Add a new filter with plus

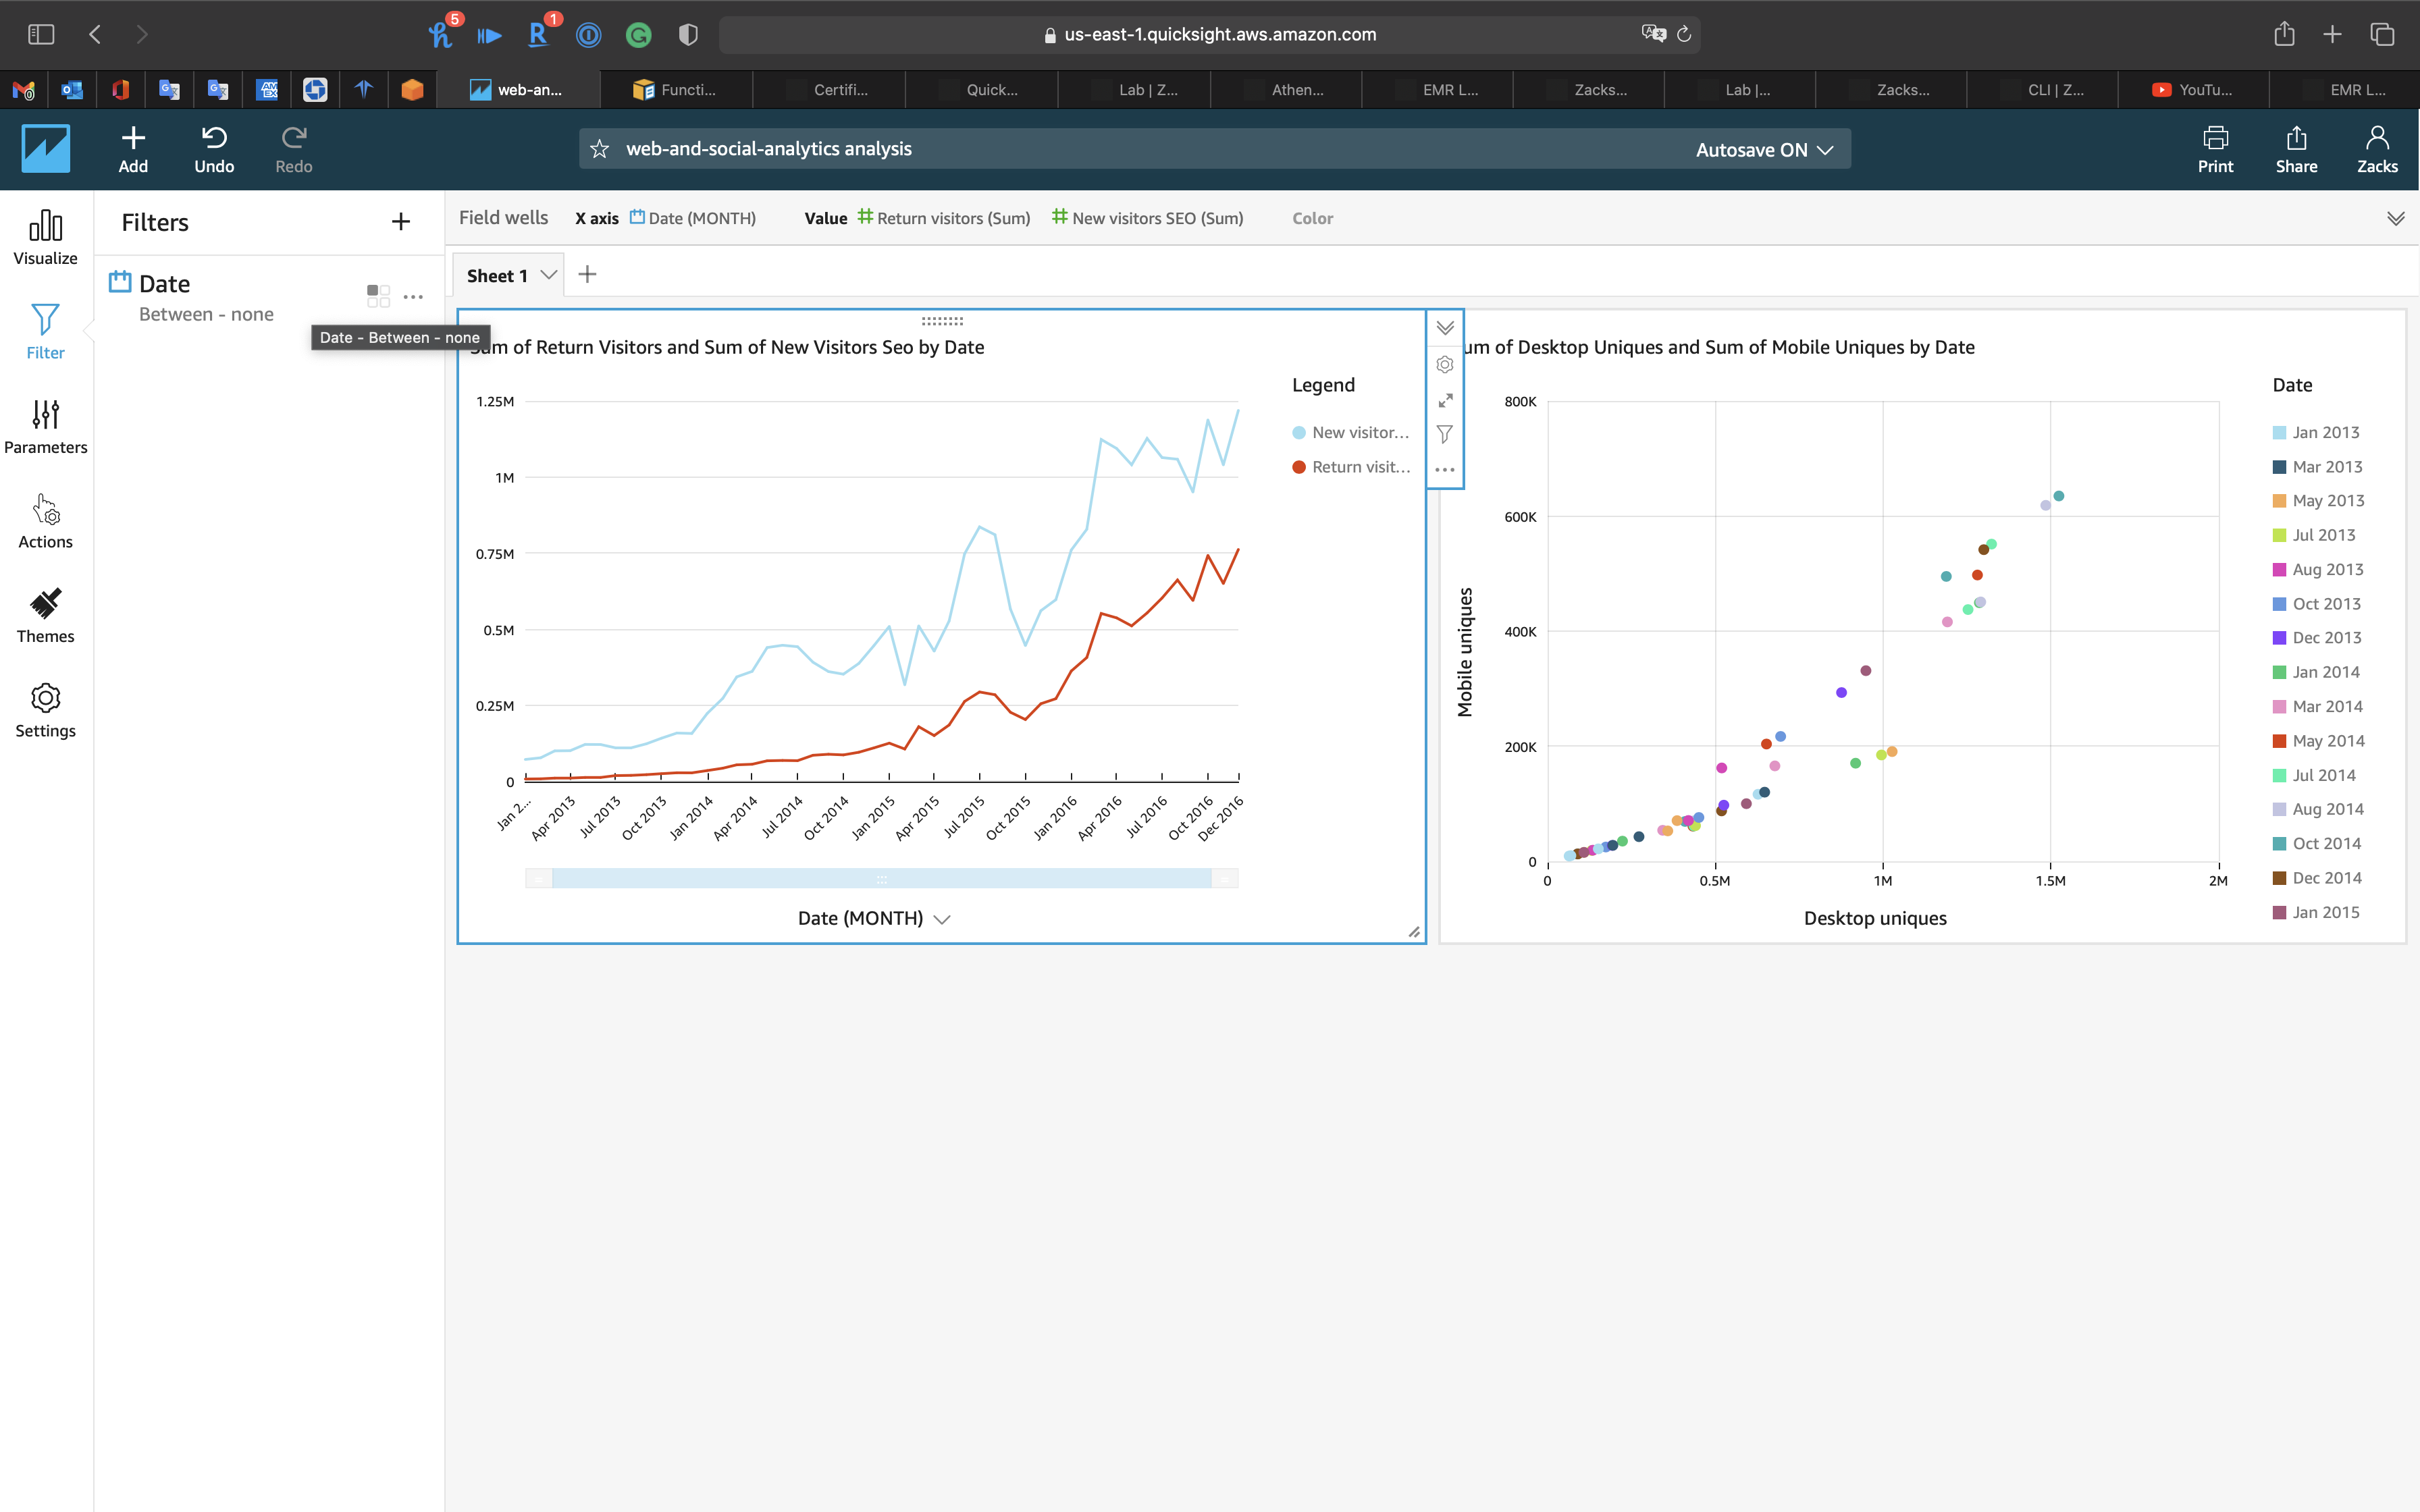pyautogui.click(x=400, y=222)
